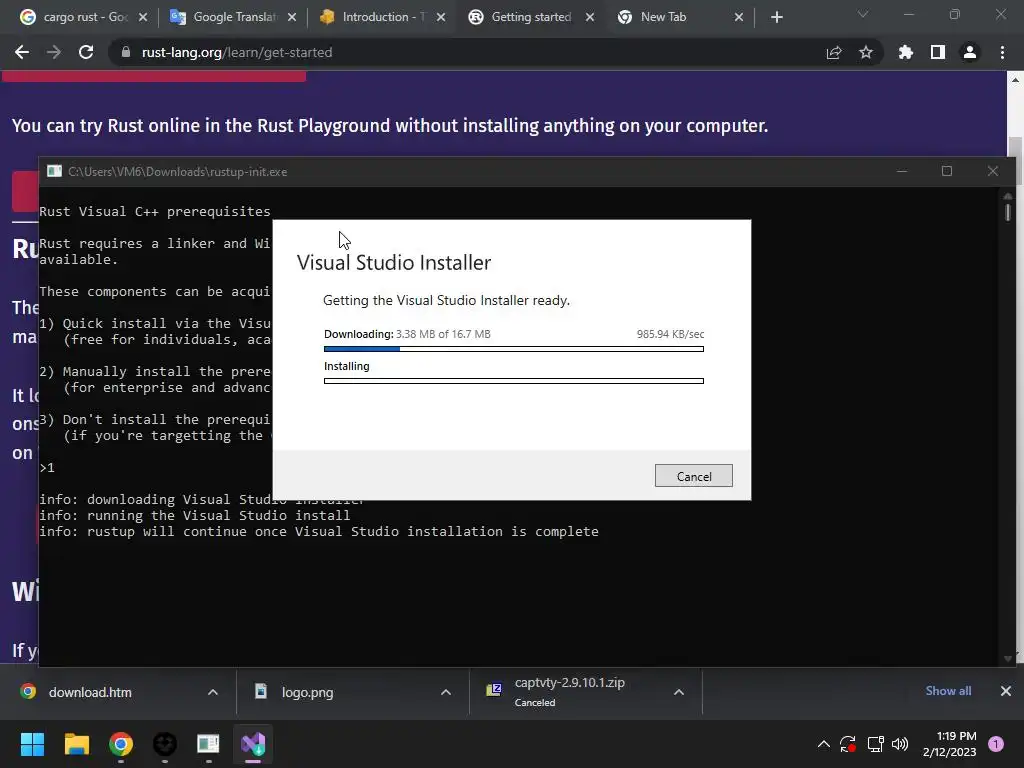This screenshot has height=768, width=1024.
Task: Cancel the Visual Studio Installer download
Action: pyautogui.click(x=694, y=476)
